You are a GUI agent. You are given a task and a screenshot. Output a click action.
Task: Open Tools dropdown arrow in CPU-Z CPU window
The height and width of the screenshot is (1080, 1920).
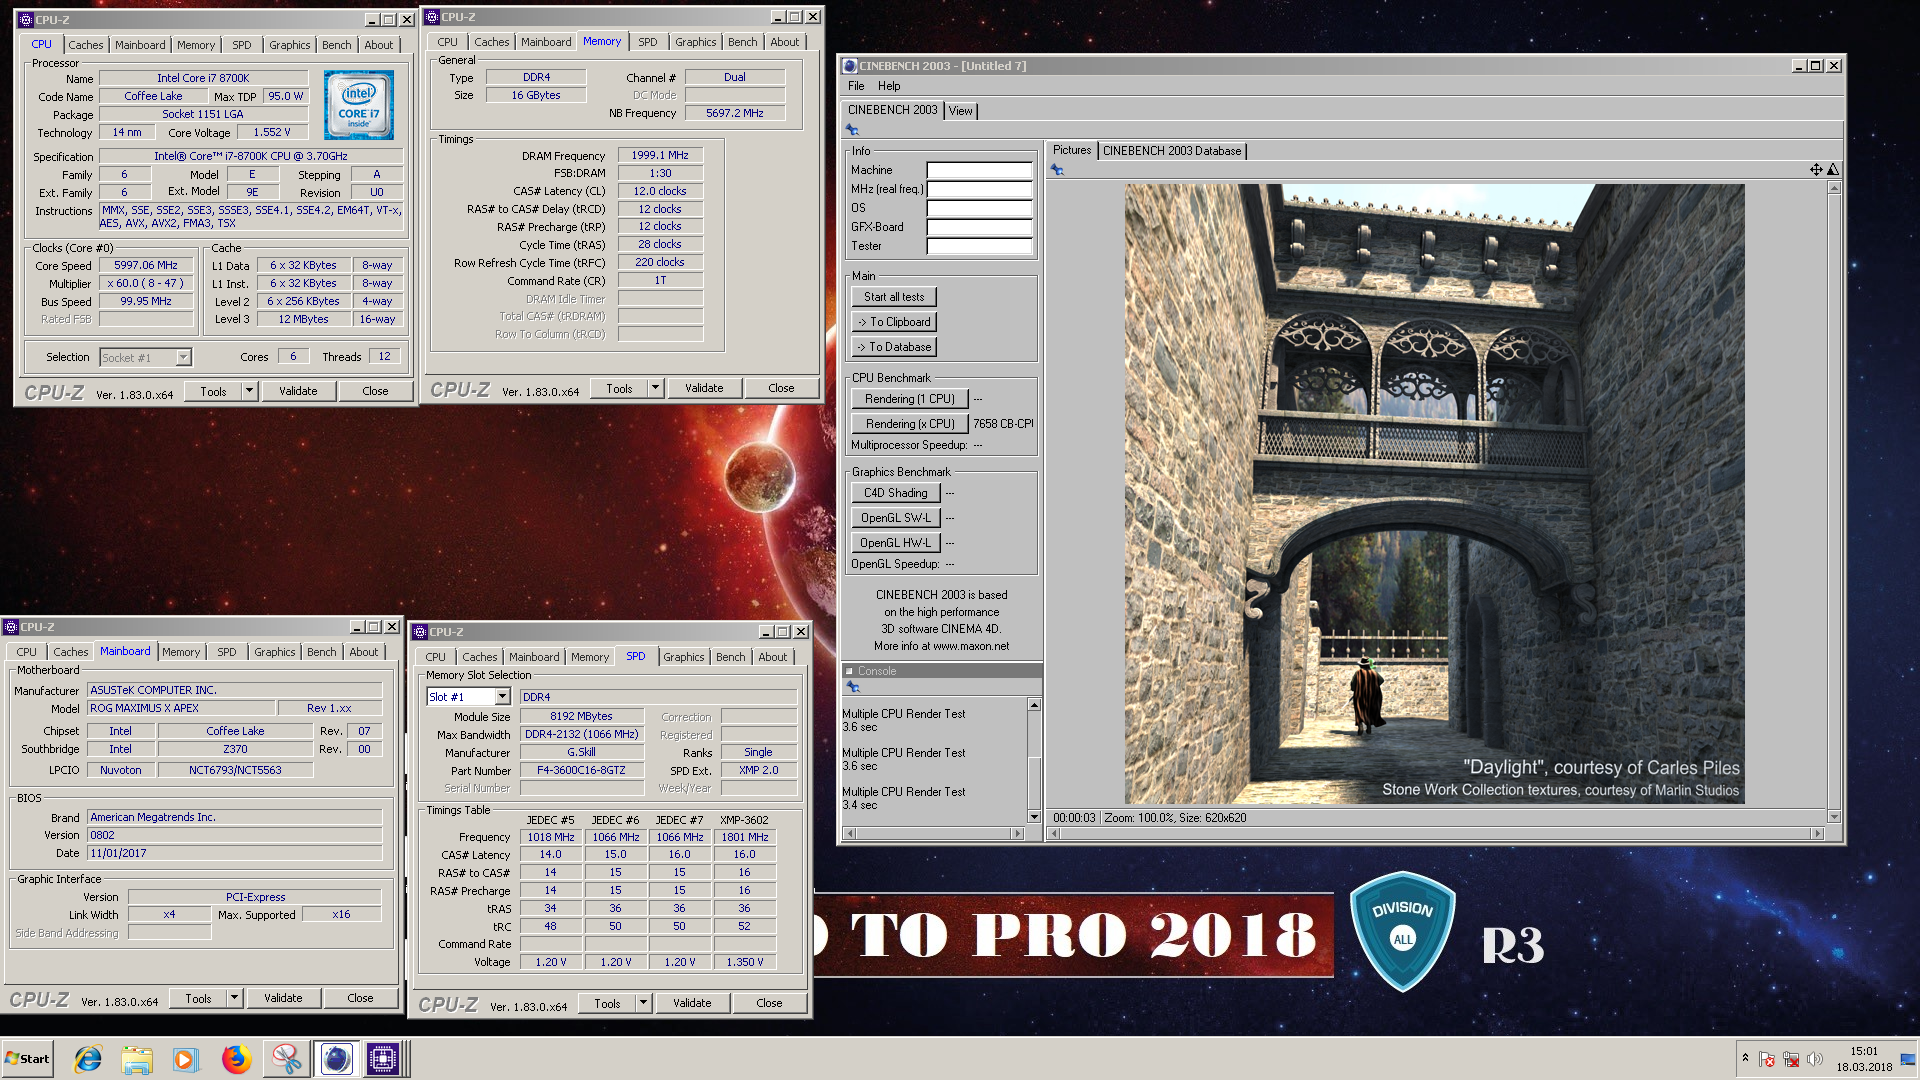point(249,391)
